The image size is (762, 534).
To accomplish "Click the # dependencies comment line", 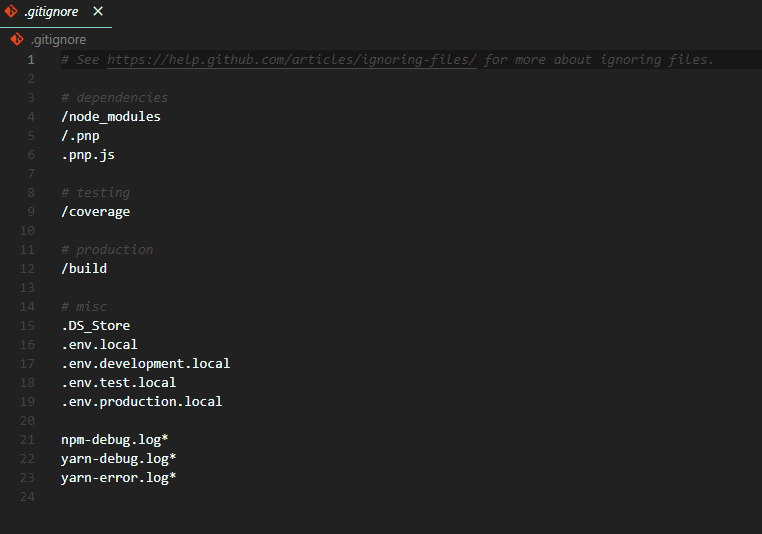I will click(115, 98).
